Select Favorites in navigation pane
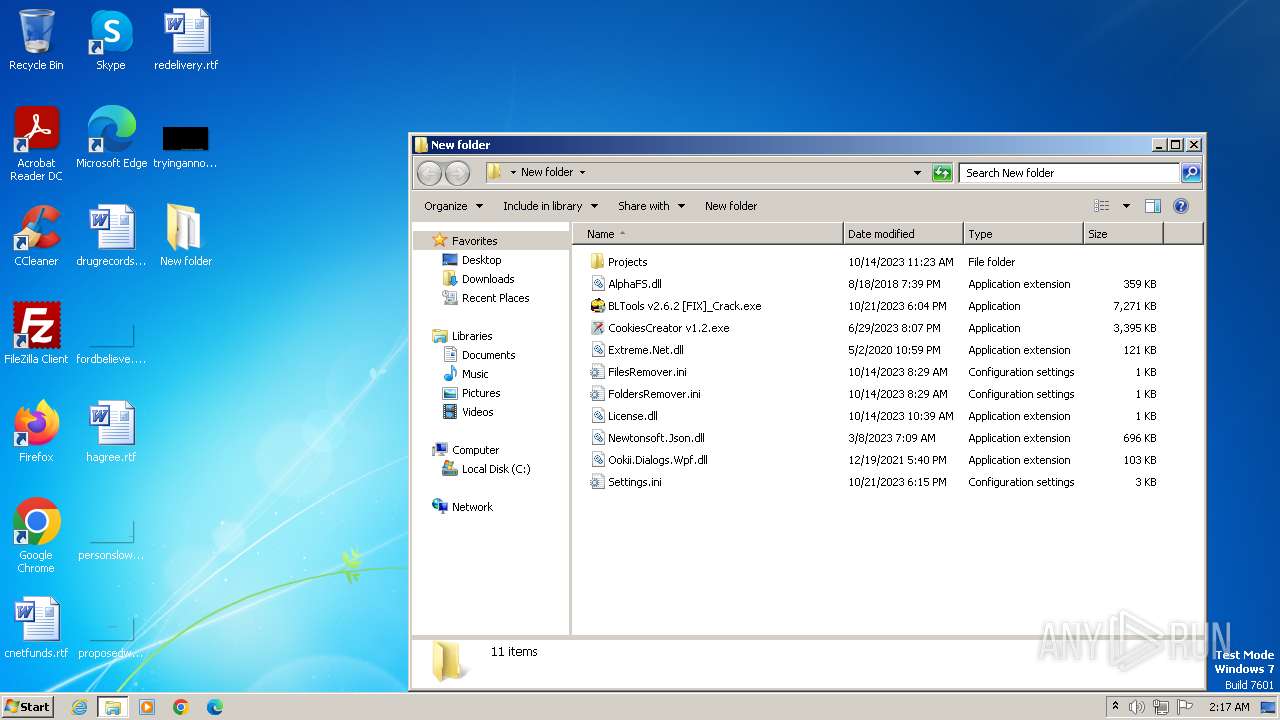 click(x=474, y=241)
